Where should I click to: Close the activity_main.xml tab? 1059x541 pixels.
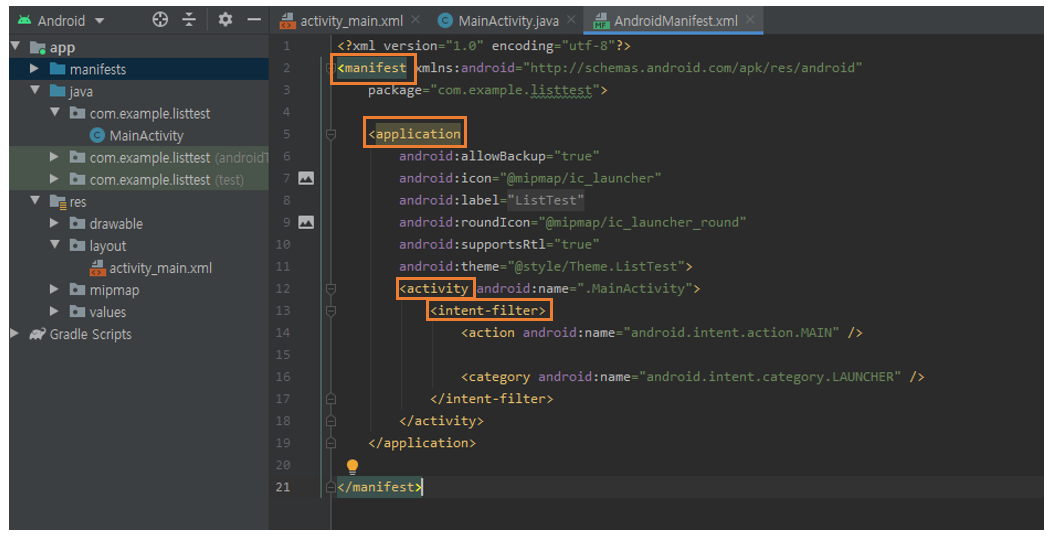click(x=415, y=20)
